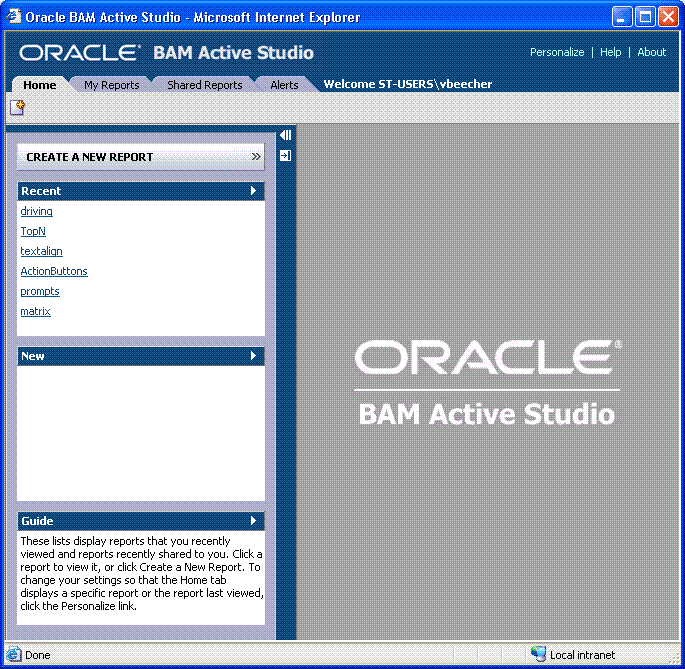The height and width of the screenshot is (669, 685).
Task: Open the textalign report link
Action: [x=42, y=251]
